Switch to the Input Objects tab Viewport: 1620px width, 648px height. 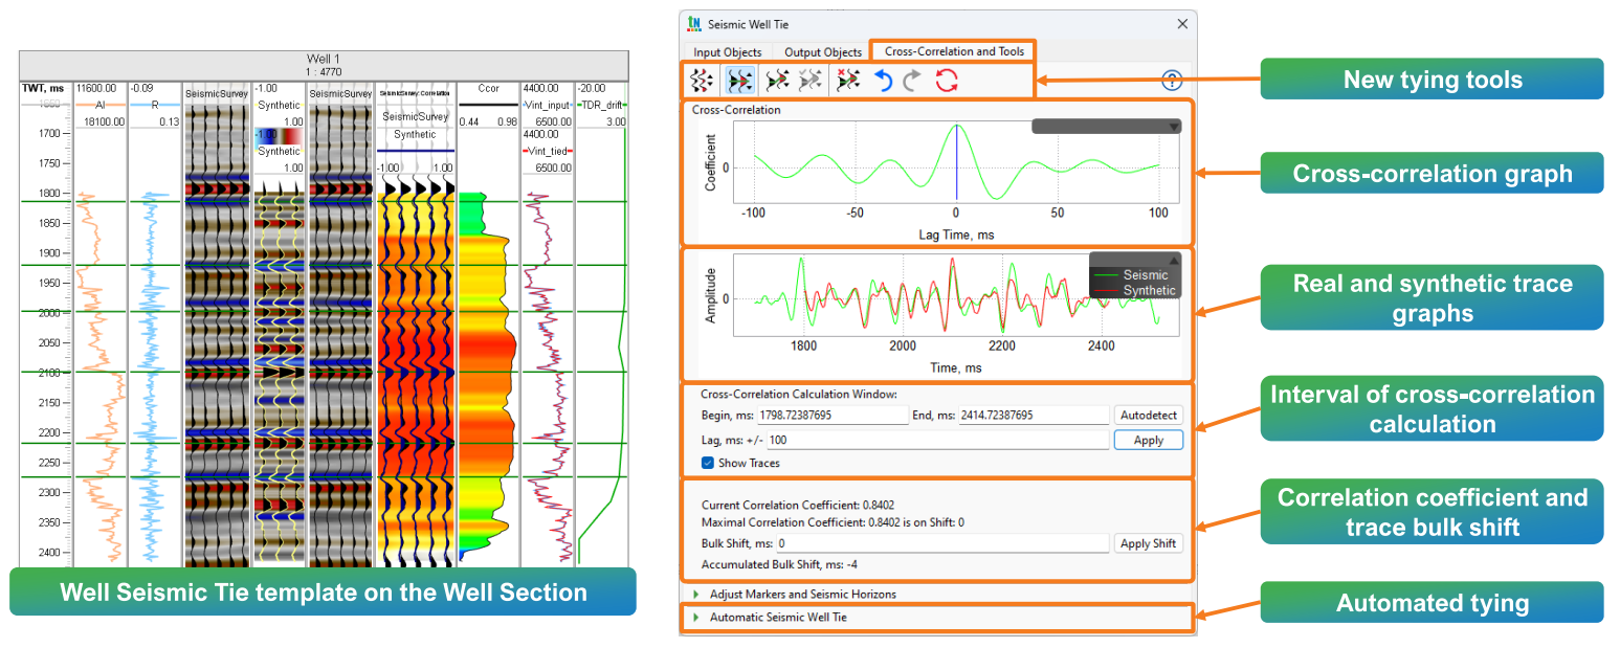727,52
